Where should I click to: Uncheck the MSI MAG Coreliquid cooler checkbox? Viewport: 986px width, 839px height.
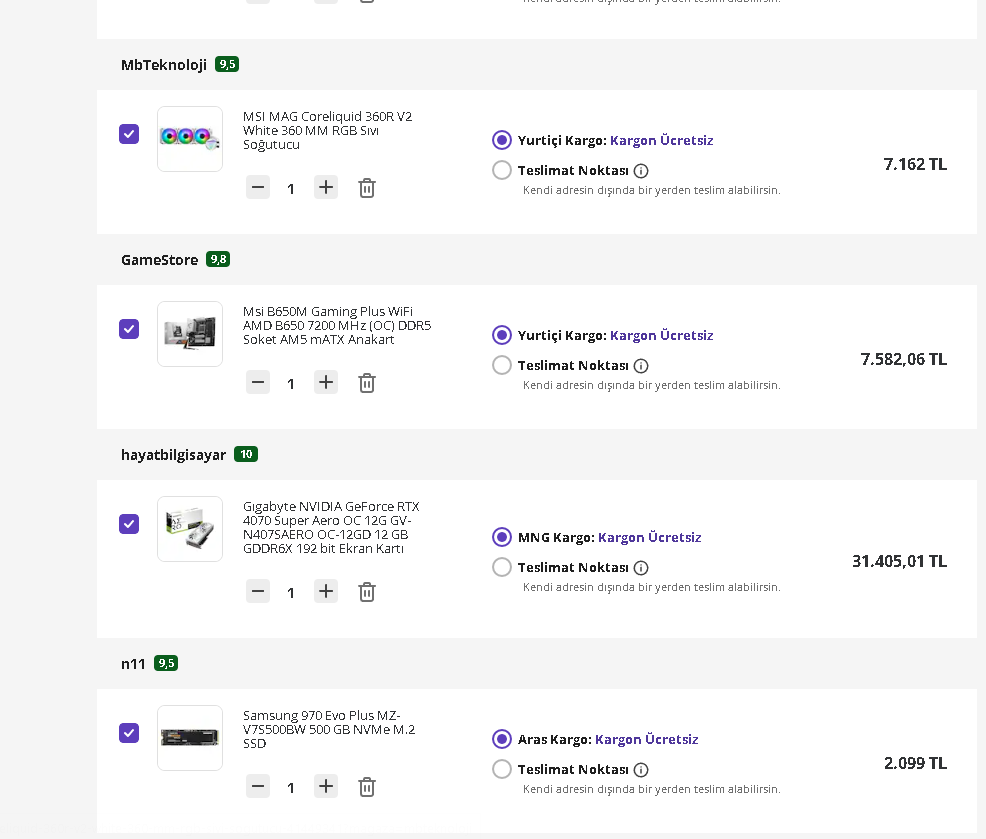pos(129,134)
